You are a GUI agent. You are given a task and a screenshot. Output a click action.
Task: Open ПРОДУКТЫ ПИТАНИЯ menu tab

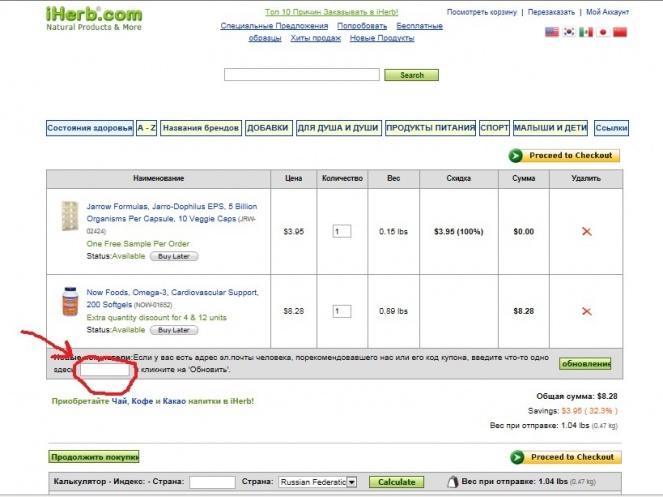[430, 128]
